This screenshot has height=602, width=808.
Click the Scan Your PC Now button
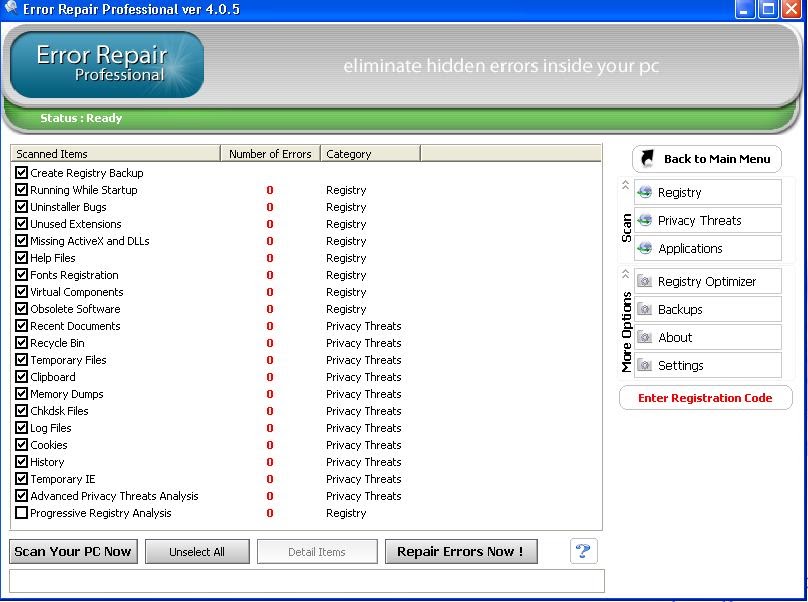point(73,551)
